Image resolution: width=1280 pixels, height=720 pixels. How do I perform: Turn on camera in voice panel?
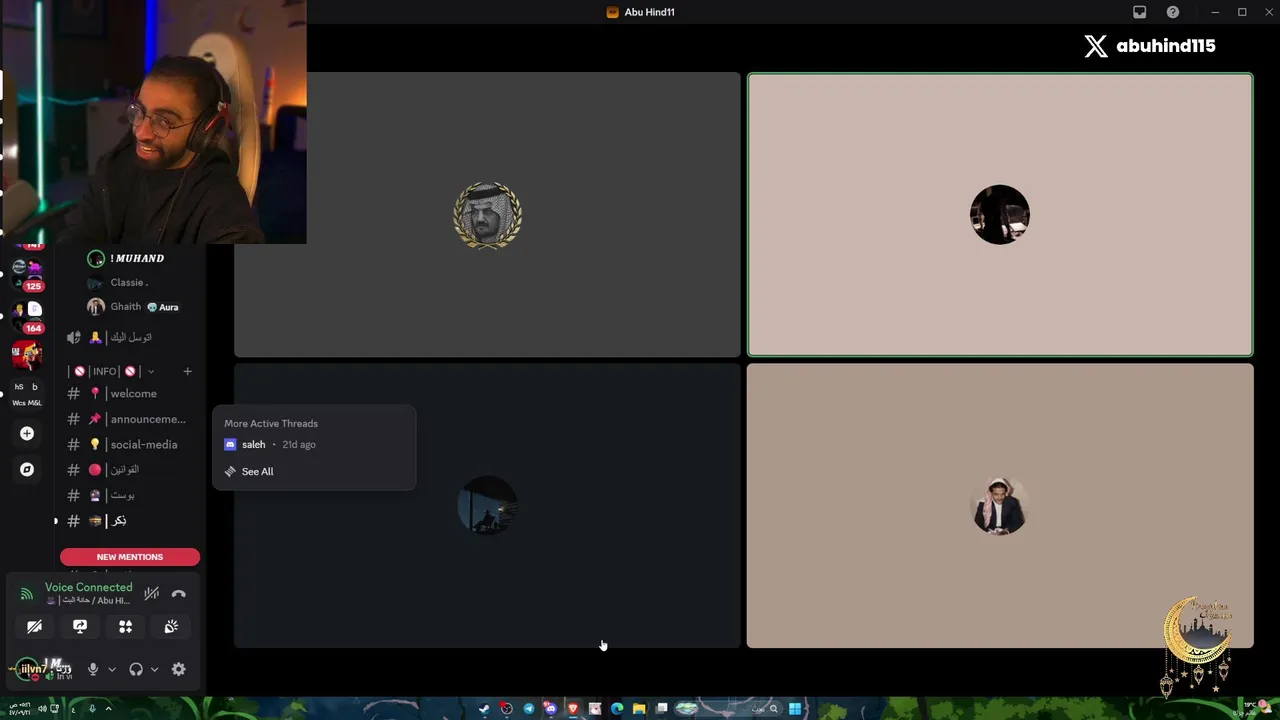[x=34, y=627]
